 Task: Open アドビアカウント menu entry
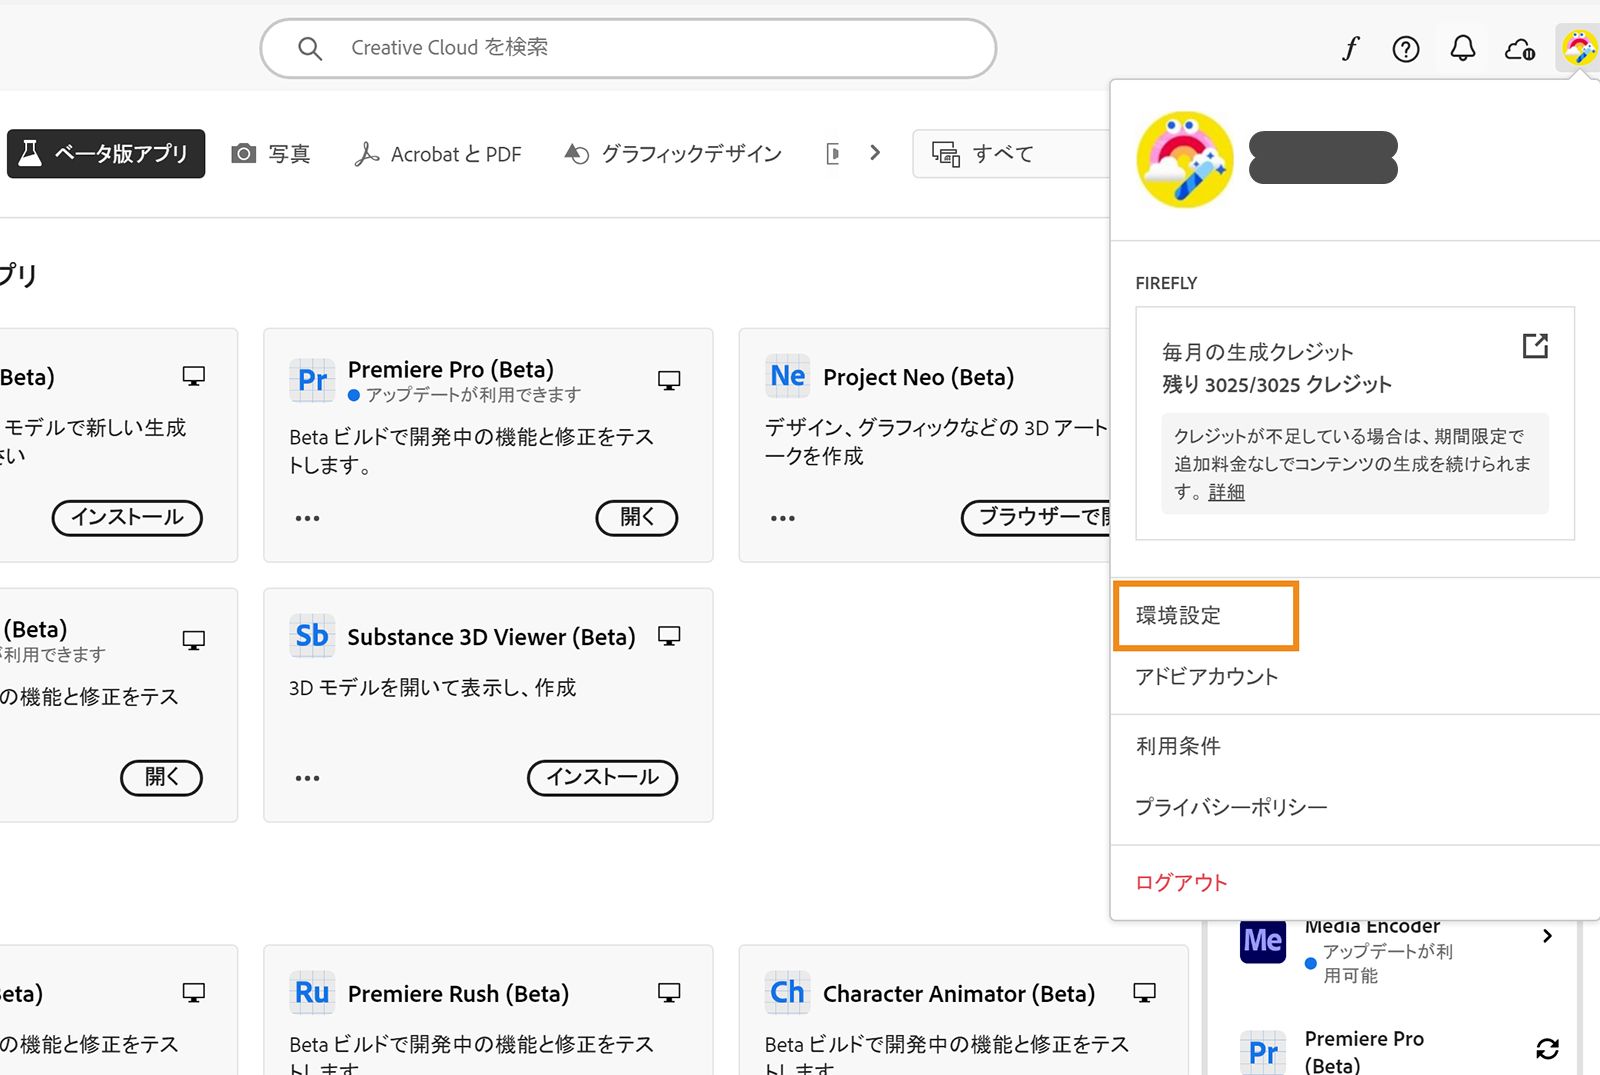click(x=1207, y=677)
